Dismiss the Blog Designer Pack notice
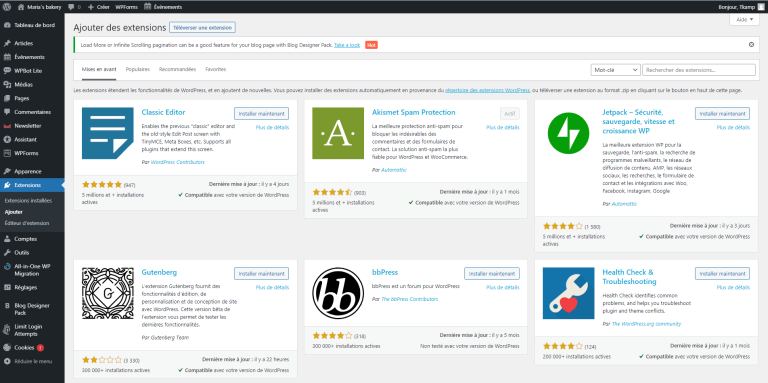The width and height of the screenshot is (768, 383). tap(751, 45)
